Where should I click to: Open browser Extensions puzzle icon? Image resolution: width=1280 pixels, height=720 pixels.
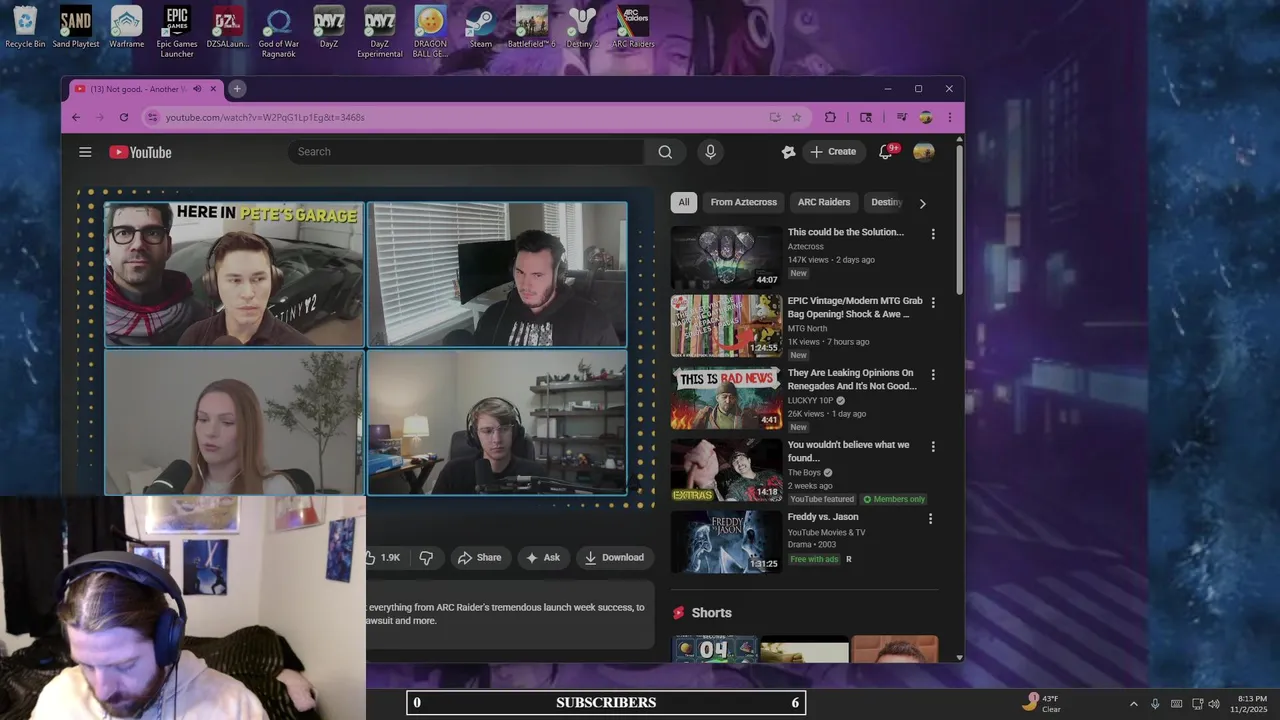(x=830, y=117)
